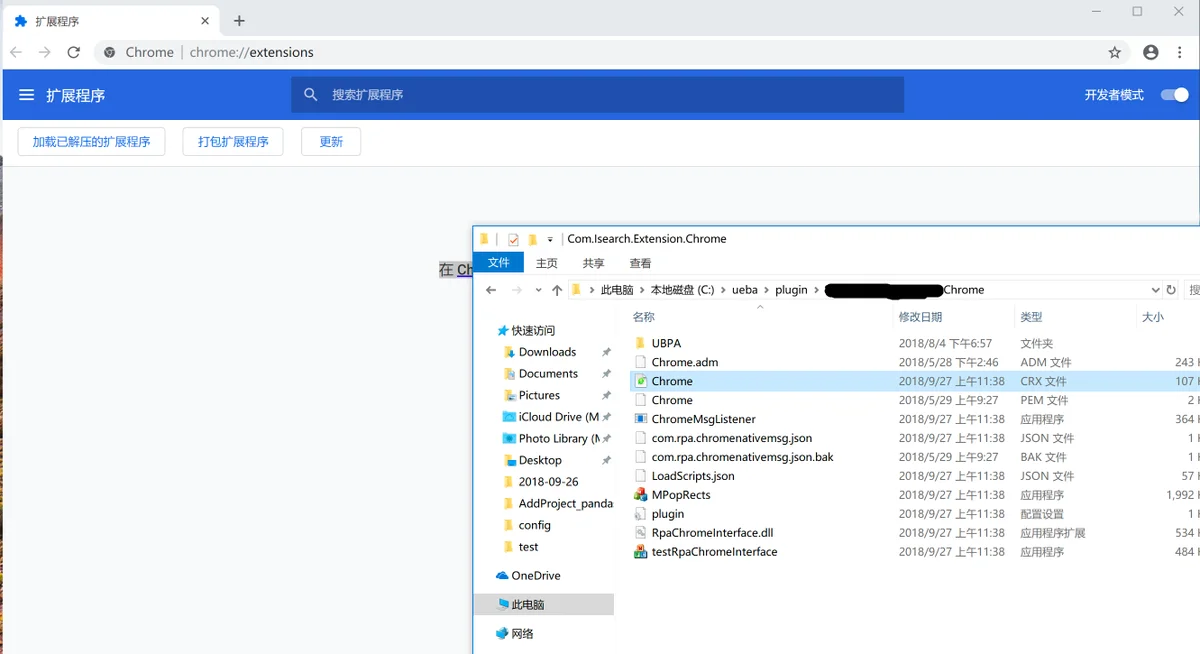Viewport: 1200px width, 654px height.
Task: Click the Chrome back arrow
Action: click(16, 52)
